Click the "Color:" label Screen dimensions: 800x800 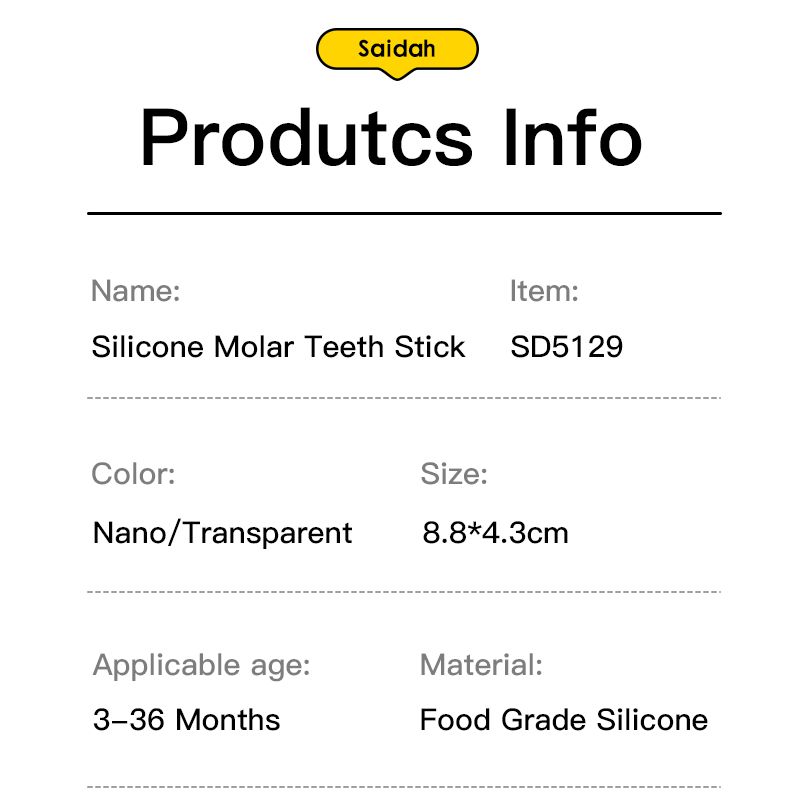[x=133, y=473]
